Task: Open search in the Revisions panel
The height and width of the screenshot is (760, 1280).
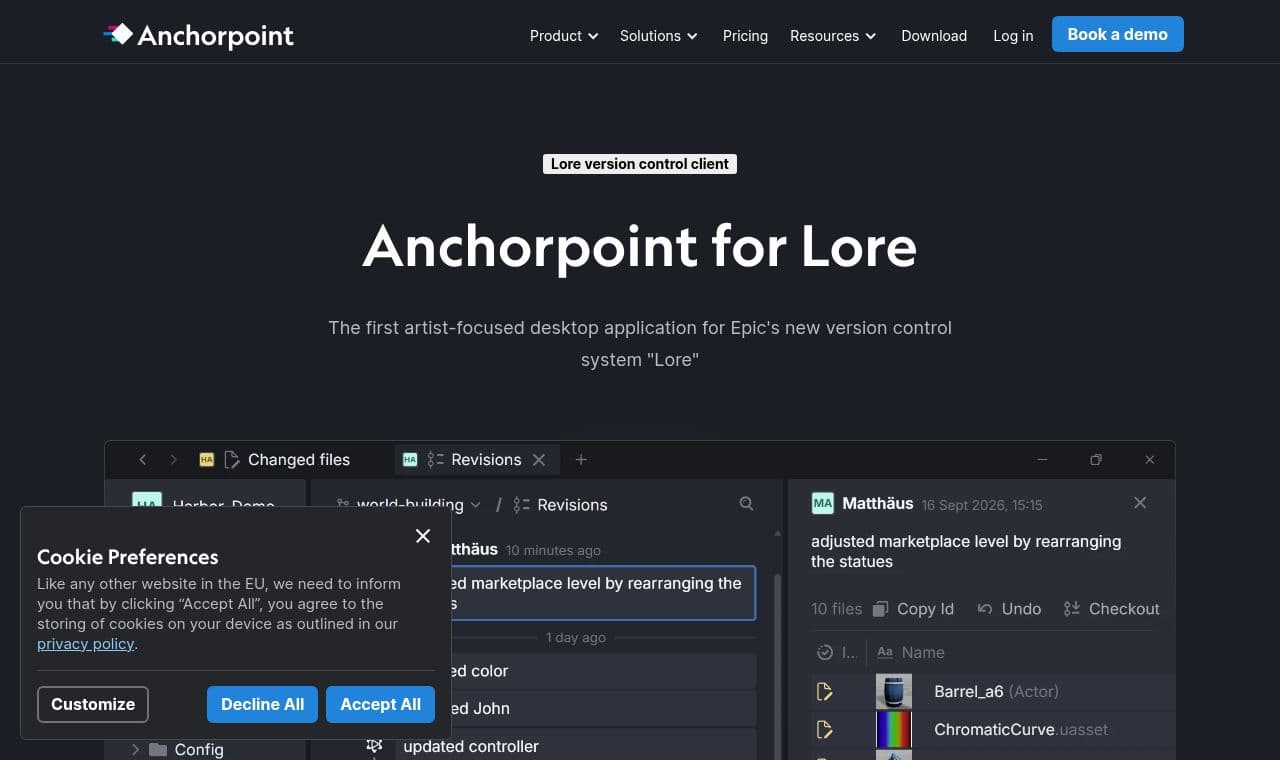Action: pyautogui.click(x=746, y=504)
